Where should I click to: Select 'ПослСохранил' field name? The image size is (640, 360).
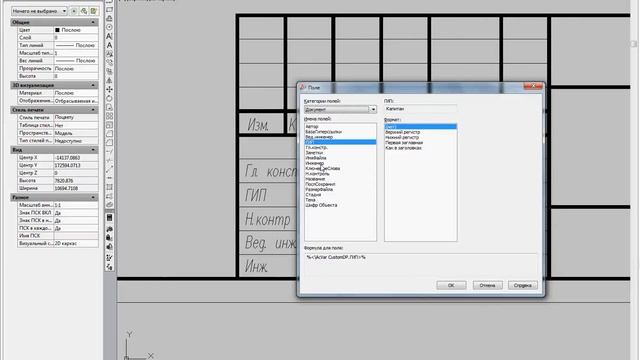pyautogui.click(x=320, y=184)
